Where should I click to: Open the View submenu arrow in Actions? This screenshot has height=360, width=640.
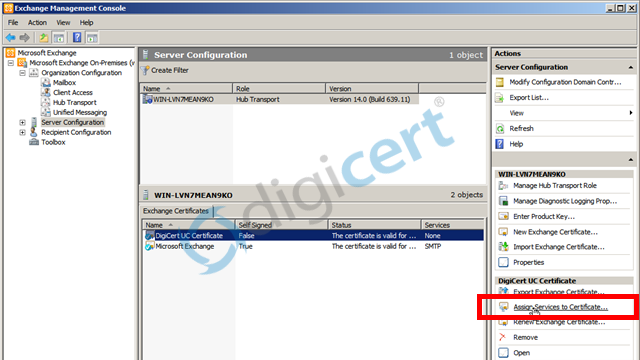[x=631, y=113]
